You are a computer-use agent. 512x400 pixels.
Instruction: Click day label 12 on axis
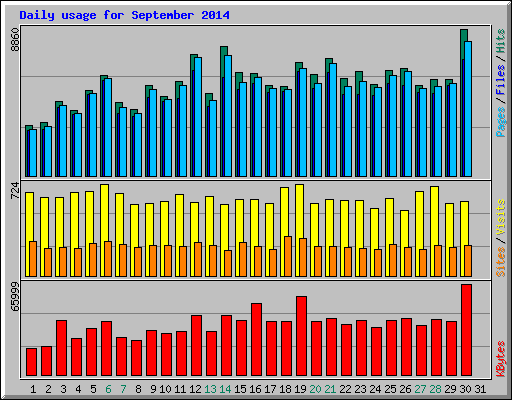[195, 389]
